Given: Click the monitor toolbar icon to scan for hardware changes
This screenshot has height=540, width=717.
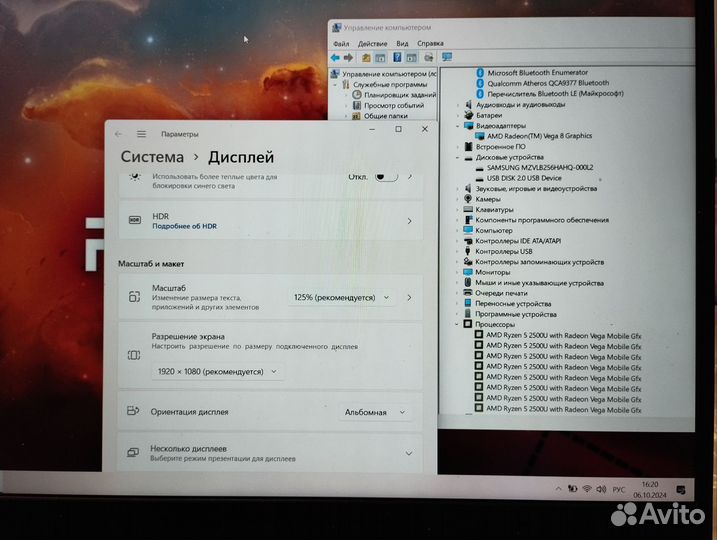Looking at the screenshot, I should click(447, 57).
